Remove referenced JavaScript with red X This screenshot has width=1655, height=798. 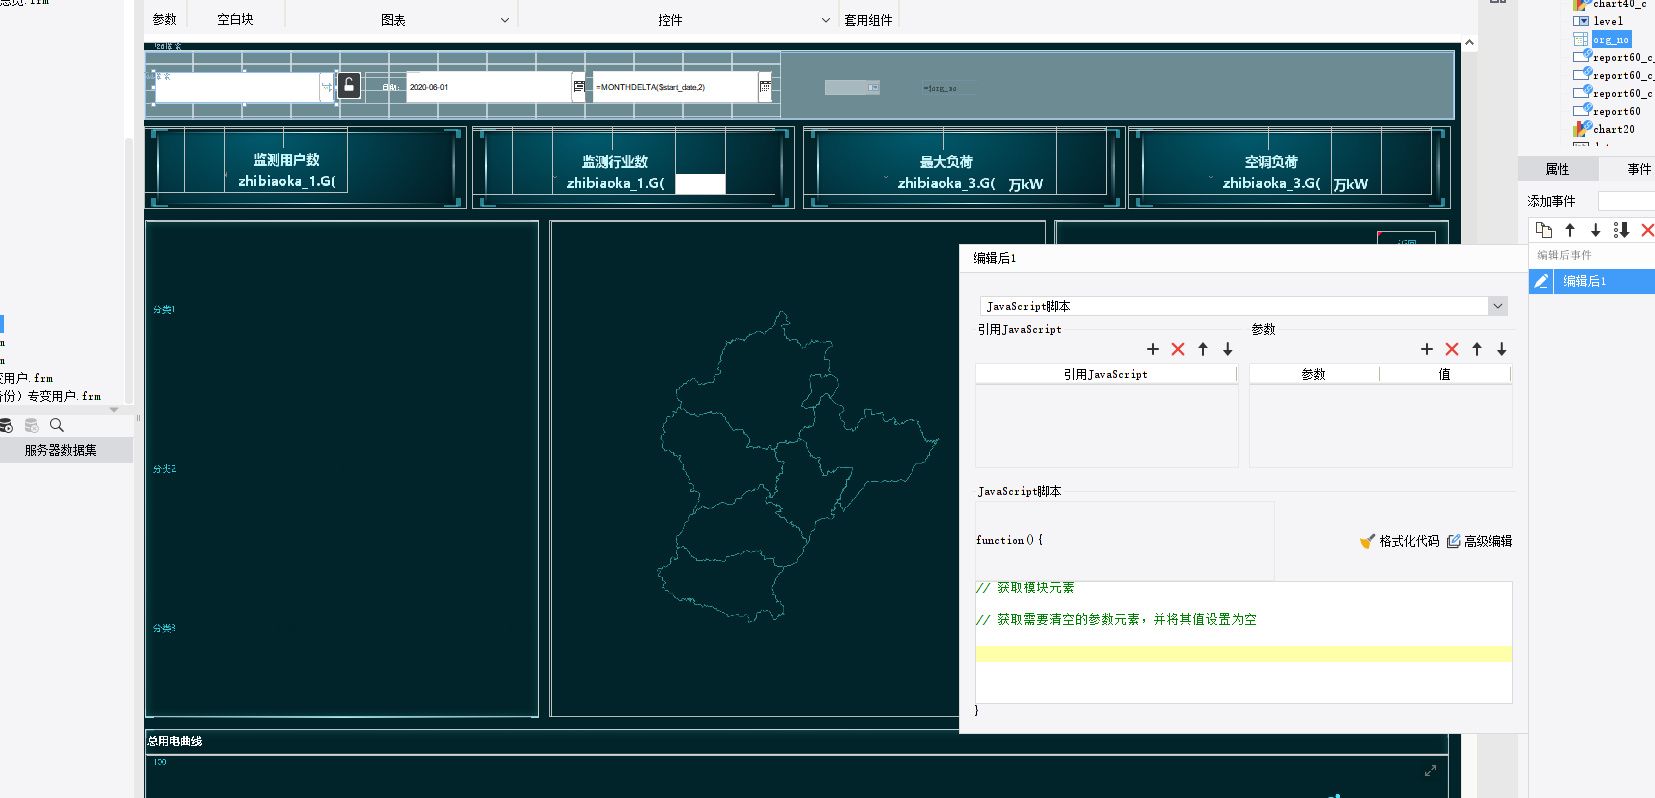point(1178,349)
